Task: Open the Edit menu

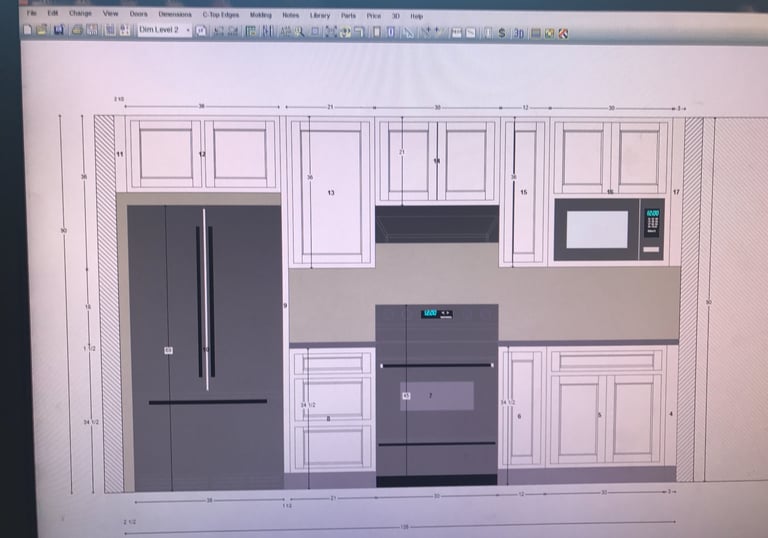Action: click(53, 13)
